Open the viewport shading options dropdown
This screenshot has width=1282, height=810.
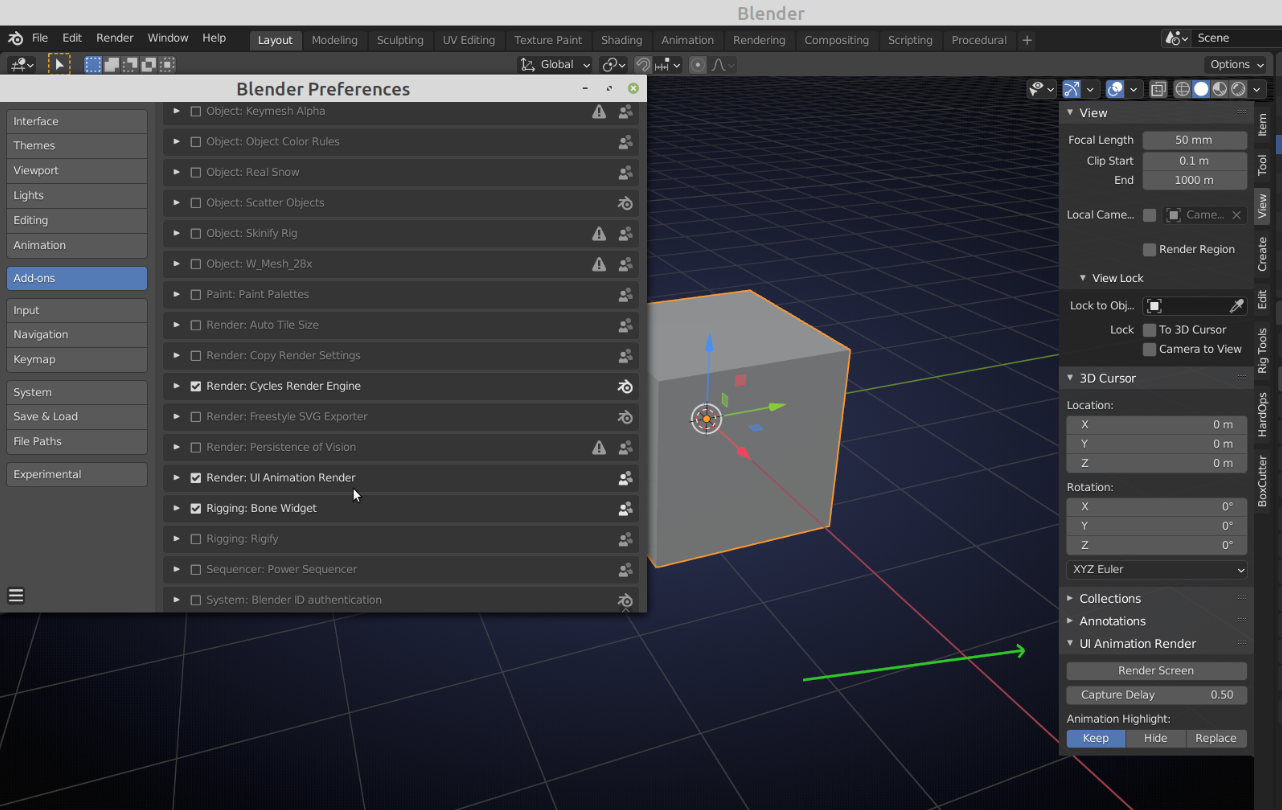(x=1258, y=89)
